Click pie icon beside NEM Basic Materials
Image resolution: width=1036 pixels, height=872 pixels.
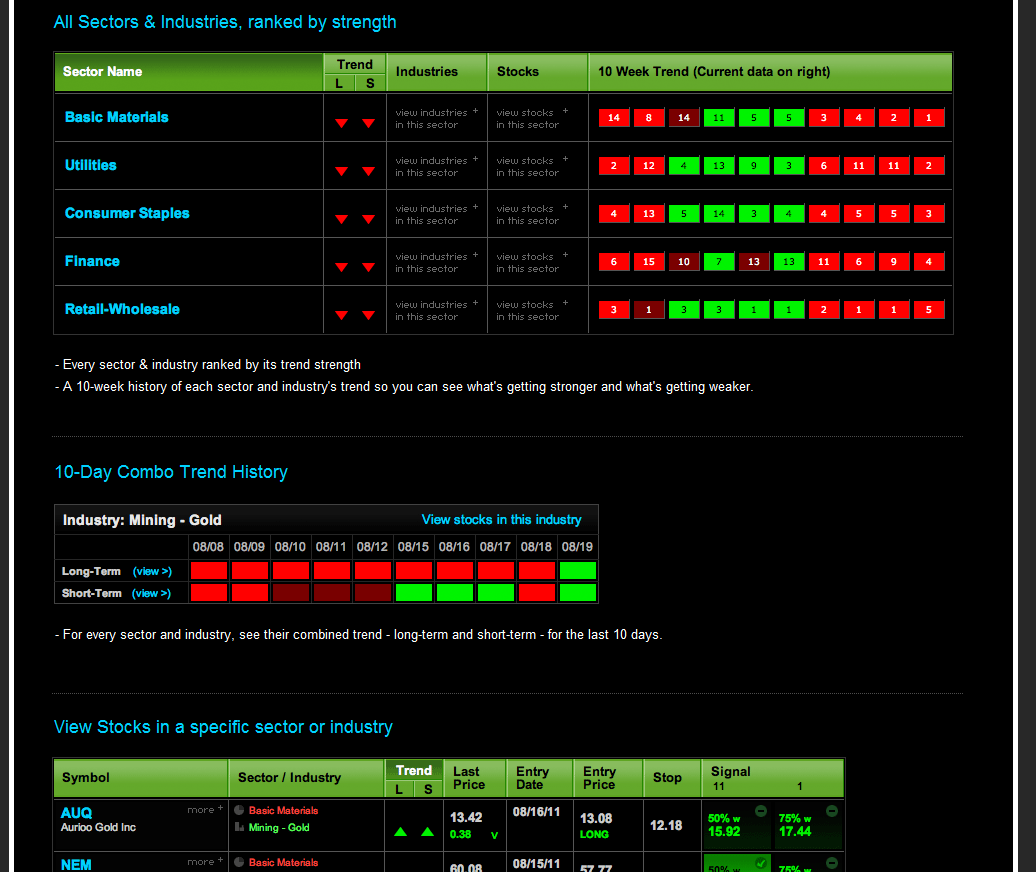tap(239, 862)
